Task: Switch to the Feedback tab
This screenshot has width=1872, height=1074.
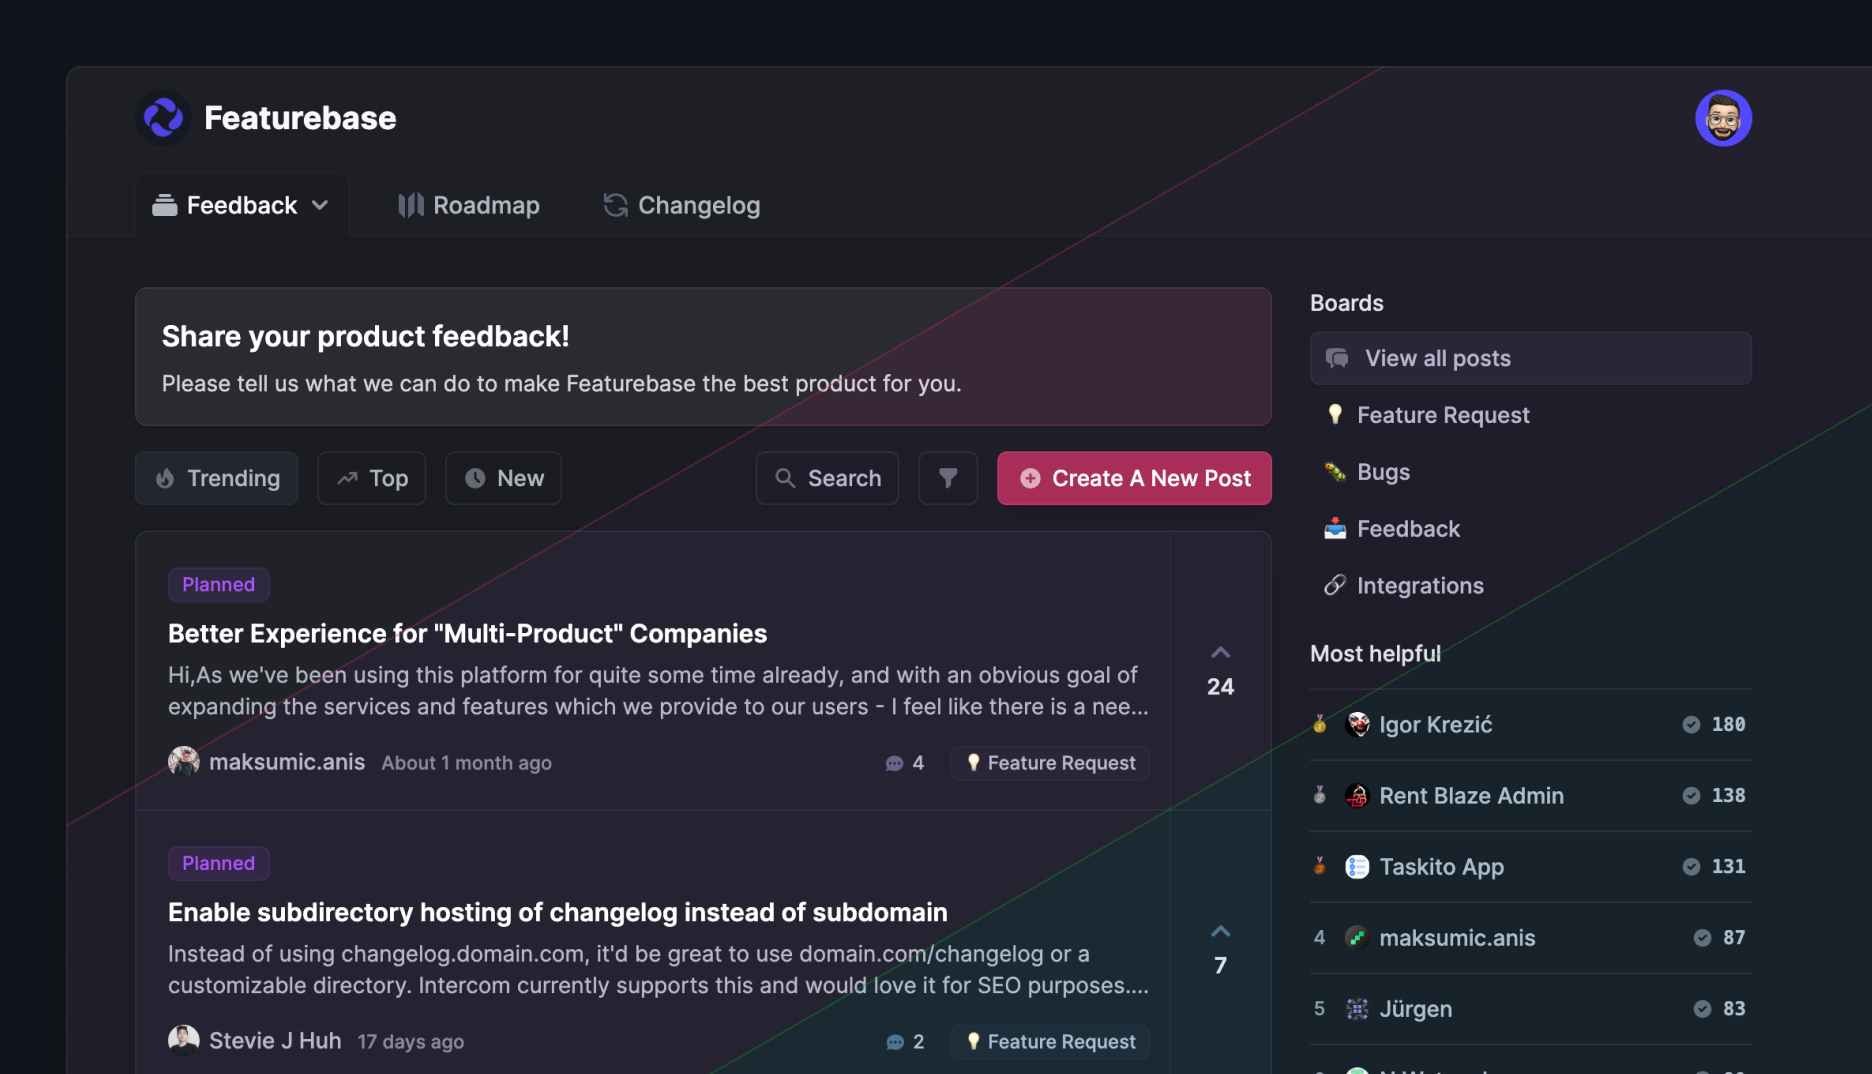Action: (242, 205)
